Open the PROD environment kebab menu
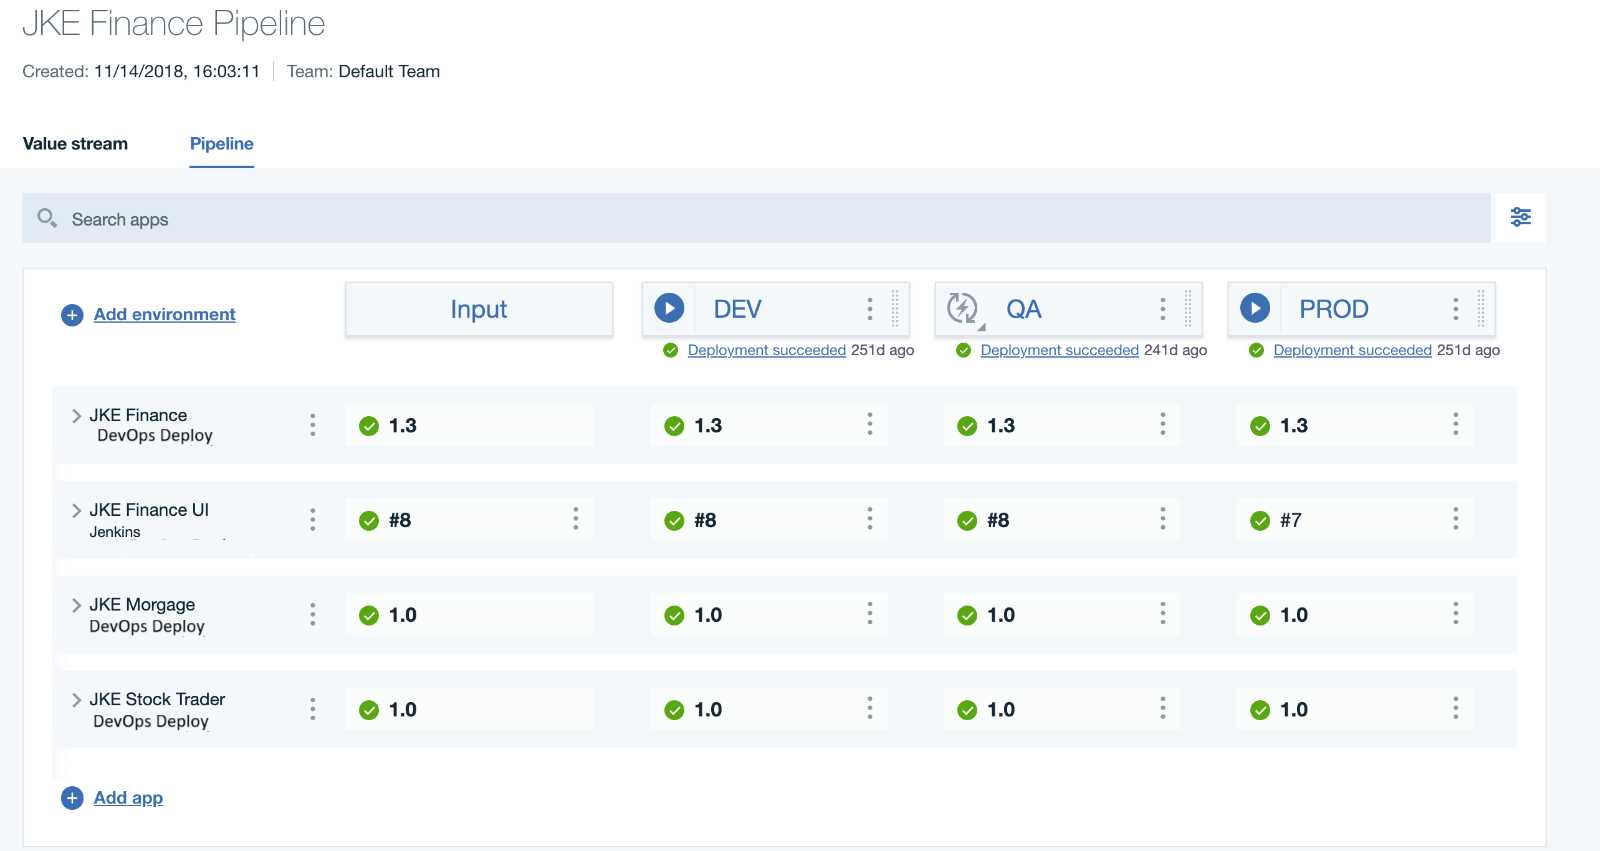Screen dimensions: 1600x851 (1456, 309)
